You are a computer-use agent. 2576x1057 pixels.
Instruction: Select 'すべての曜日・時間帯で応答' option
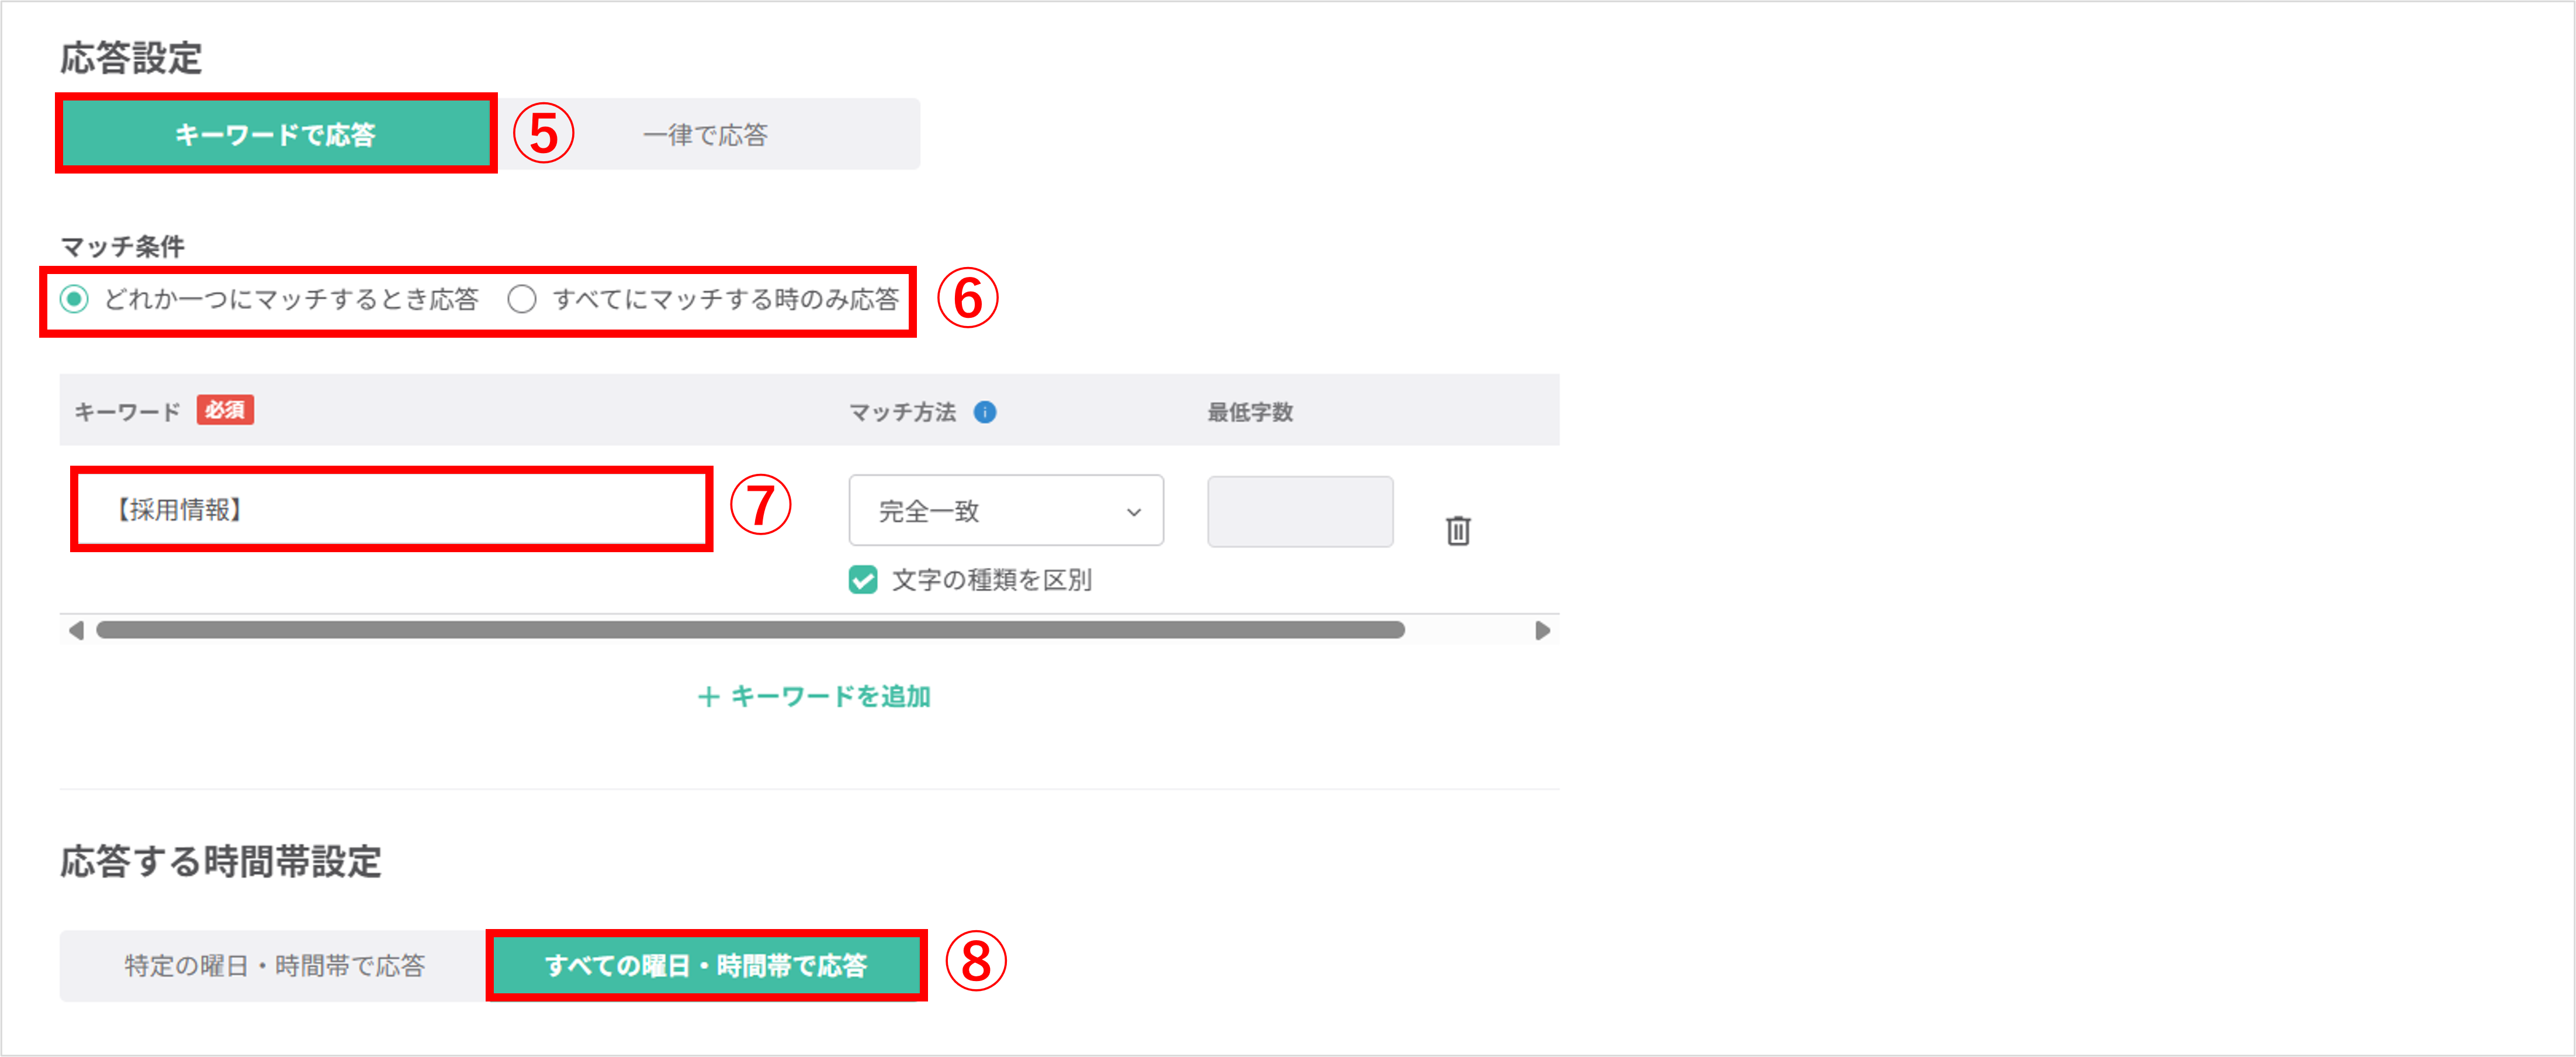(x=706, y=966)
